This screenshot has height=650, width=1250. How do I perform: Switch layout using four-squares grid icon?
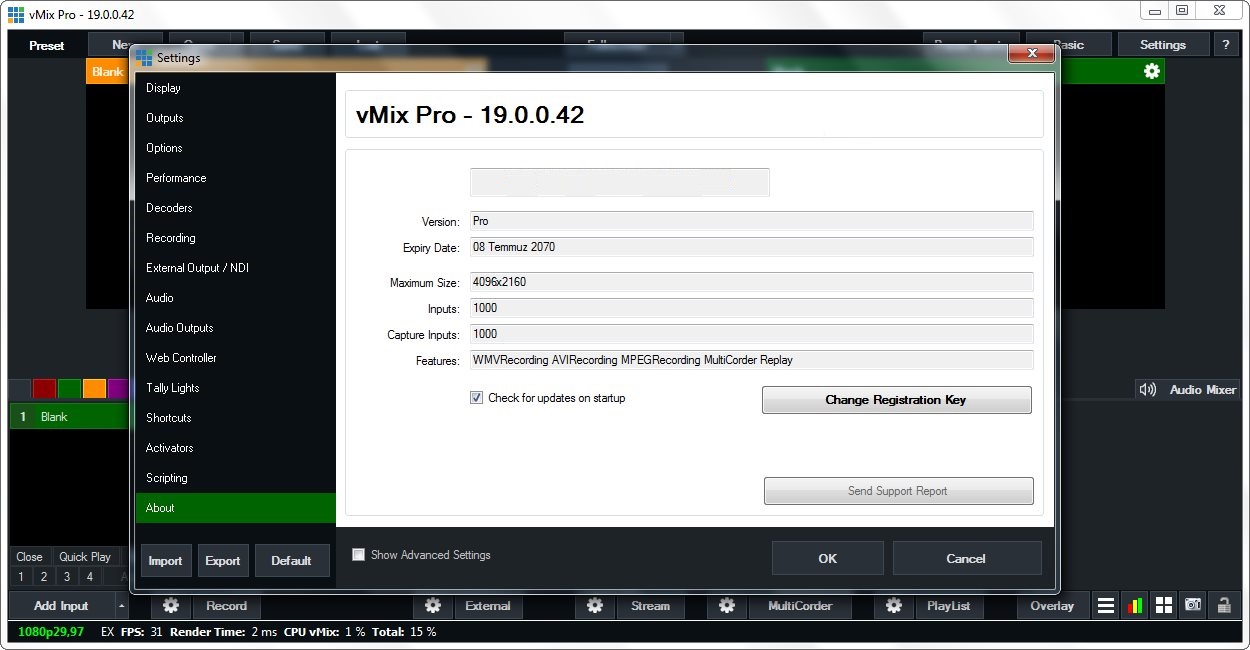1164,606
